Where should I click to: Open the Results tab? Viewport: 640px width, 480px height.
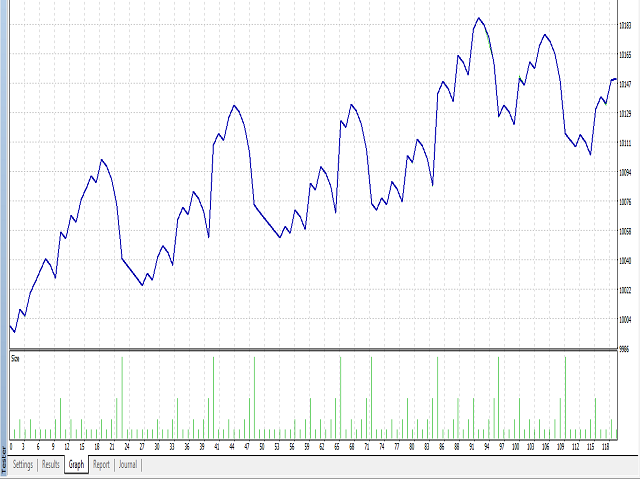click(x=51, y=464)
